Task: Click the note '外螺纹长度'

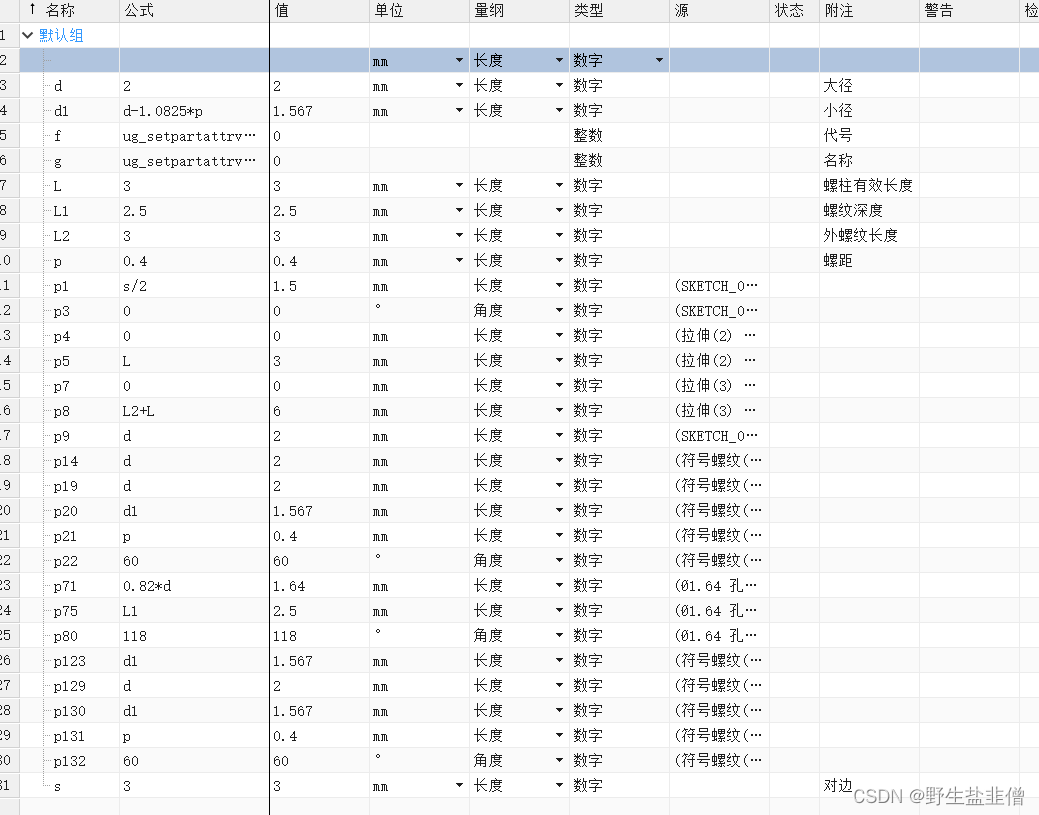Action: click(860, 235)
